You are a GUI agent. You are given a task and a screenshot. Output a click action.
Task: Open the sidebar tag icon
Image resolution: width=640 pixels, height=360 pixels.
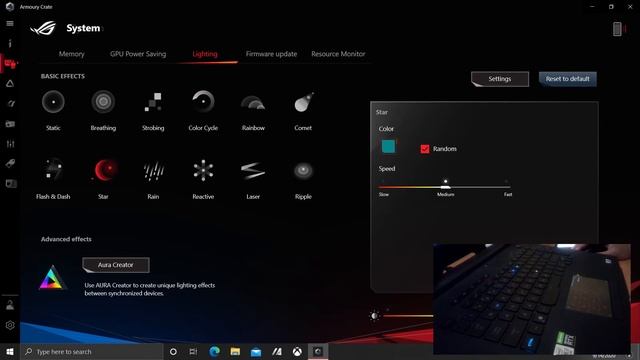(10, 164)
